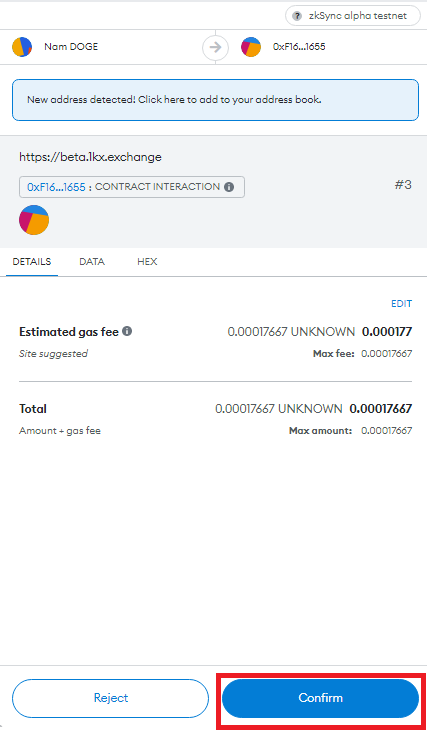Select the bold 0.000177 gas fee value

point(387,332)
